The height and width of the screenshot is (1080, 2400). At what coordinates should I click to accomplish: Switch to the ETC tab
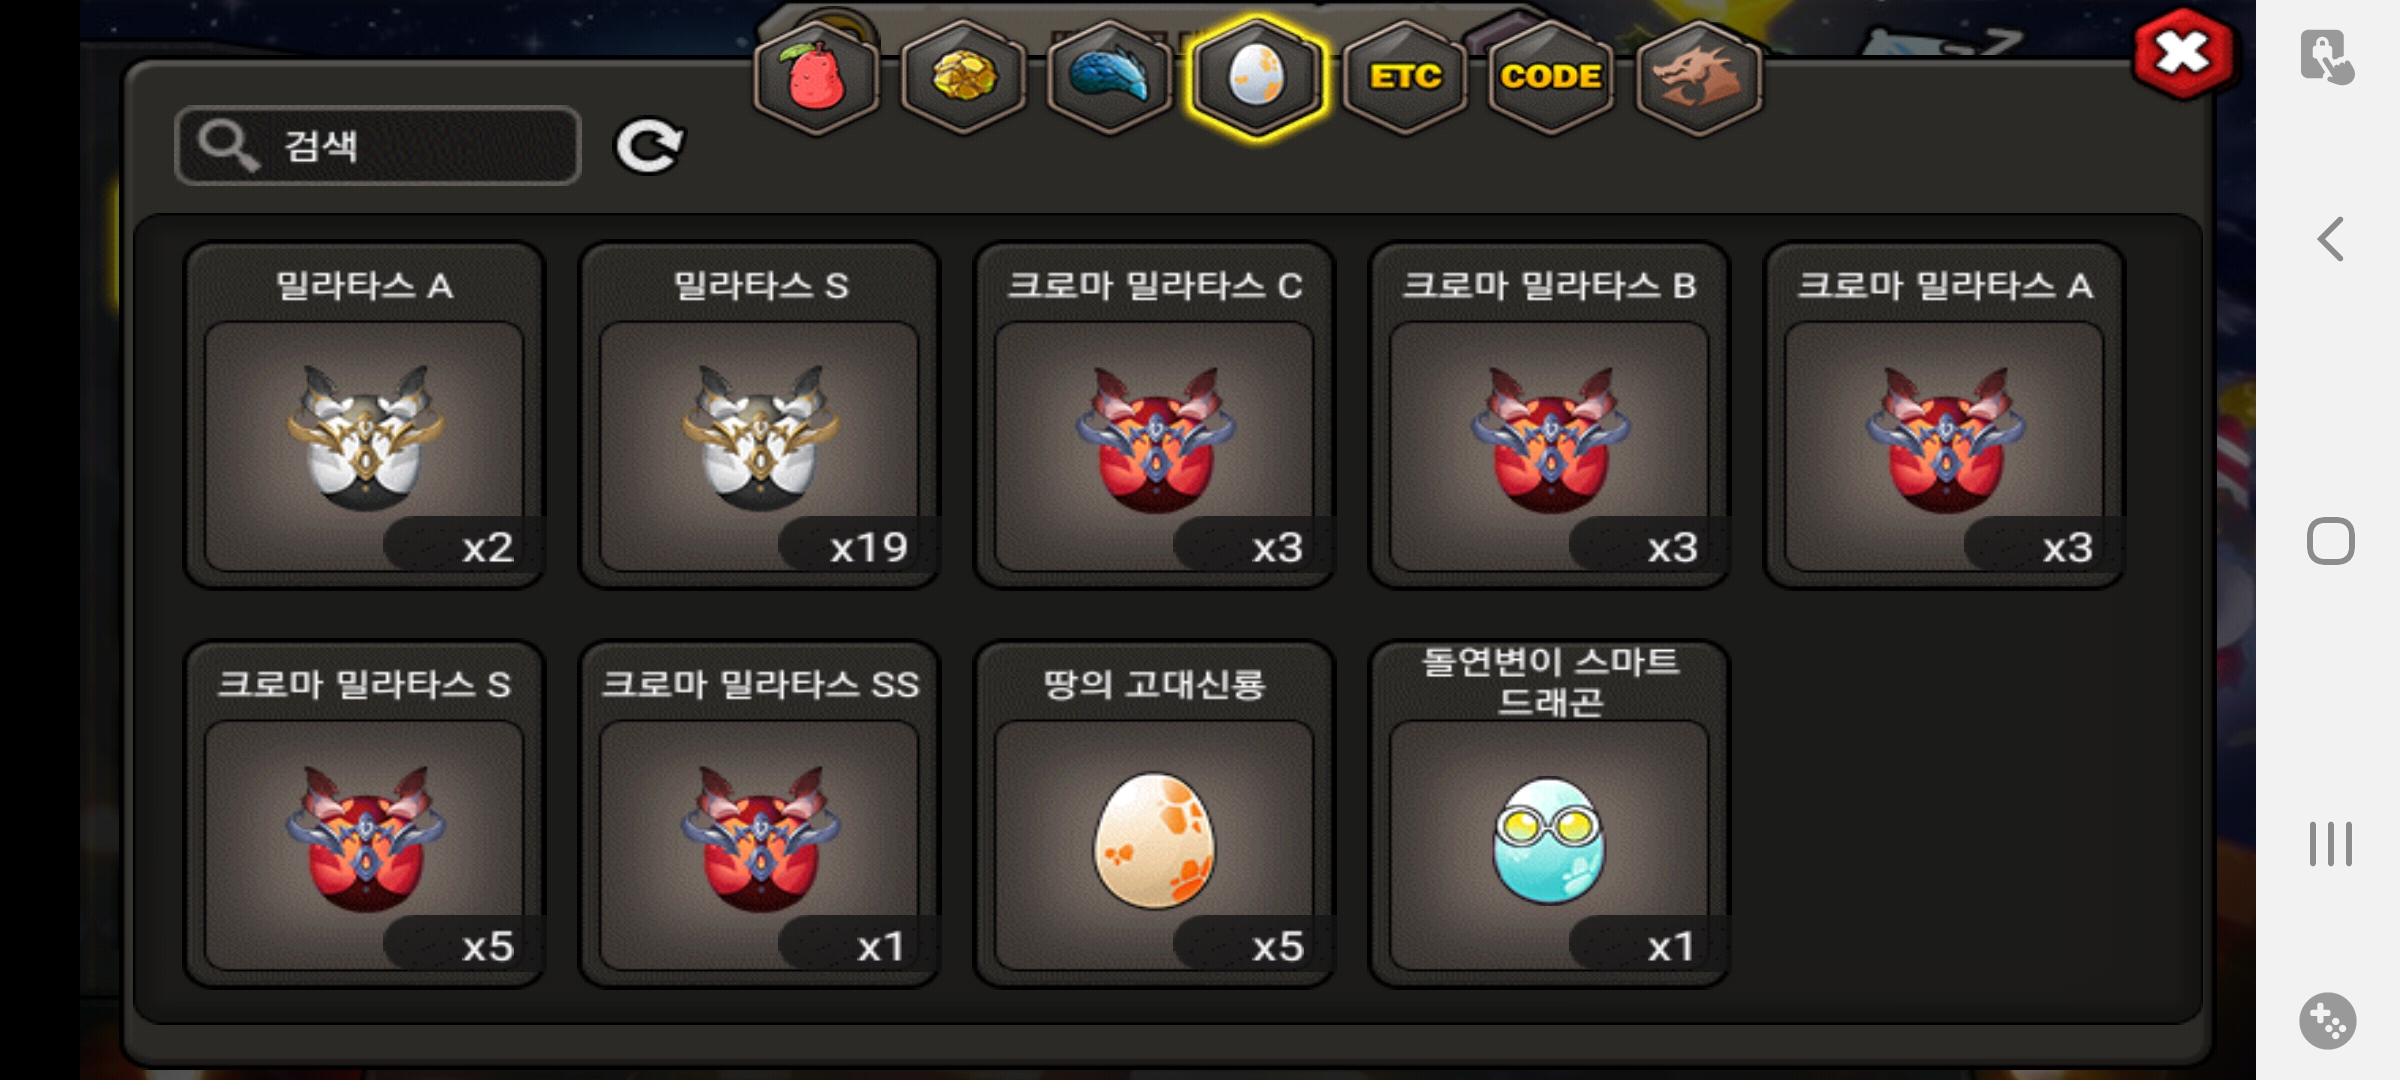[x=1405, y=78]
